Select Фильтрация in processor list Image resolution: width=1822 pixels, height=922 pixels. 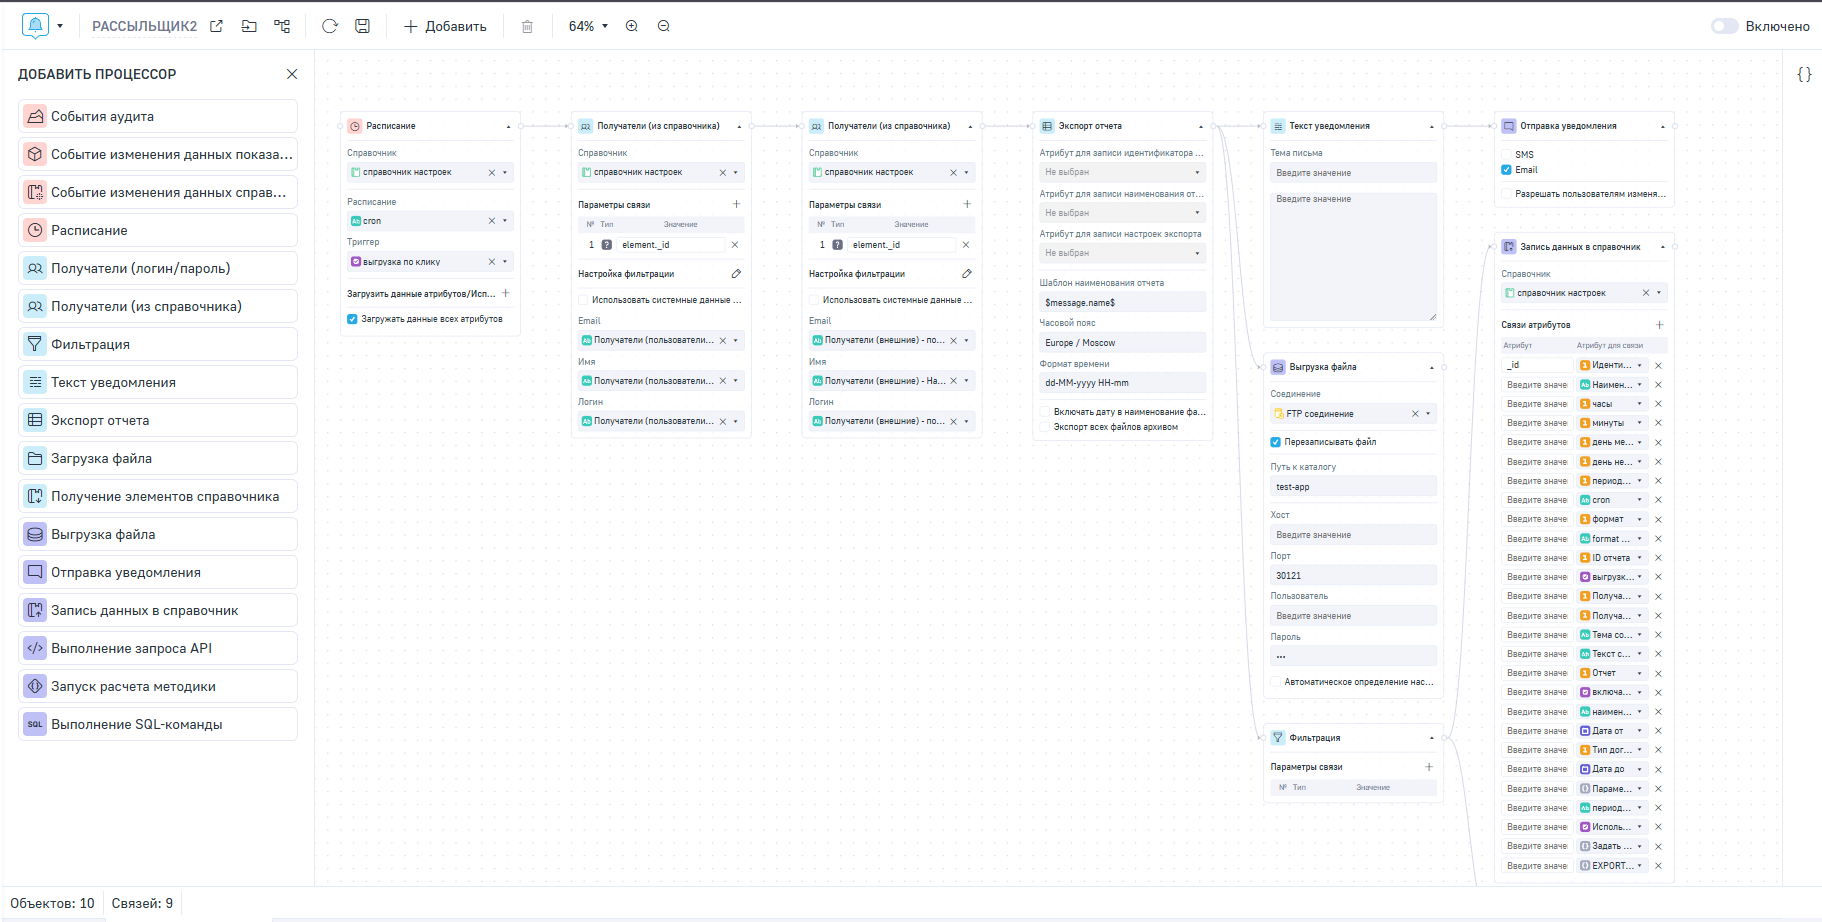coord(158,344)
